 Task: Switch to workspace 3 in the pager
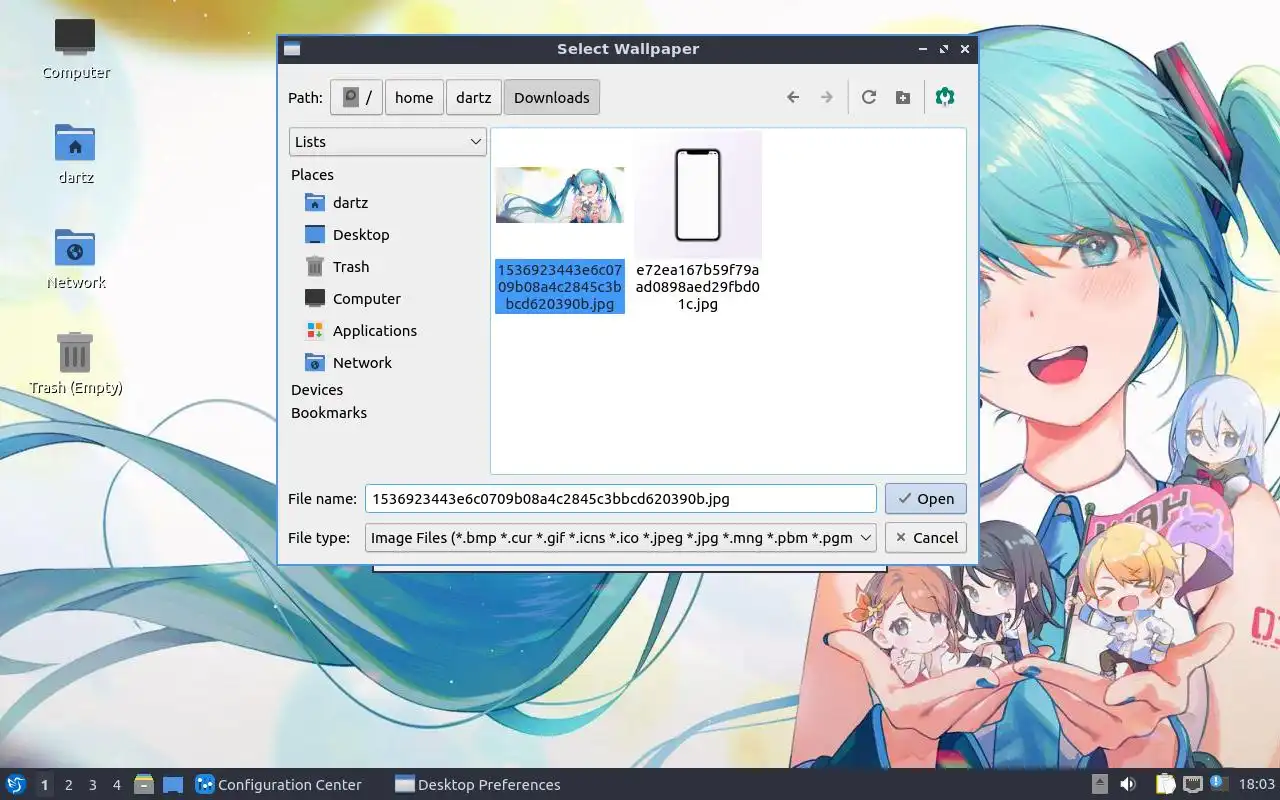tap(92, 785)
